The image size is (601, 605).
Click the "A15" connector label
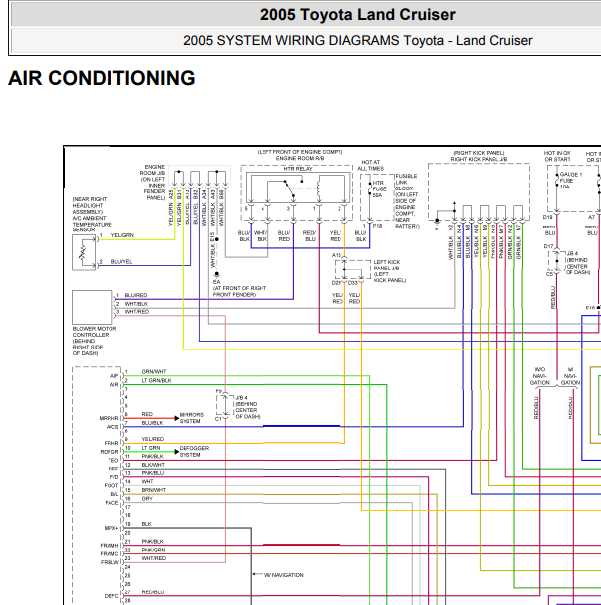coord(336,255)
